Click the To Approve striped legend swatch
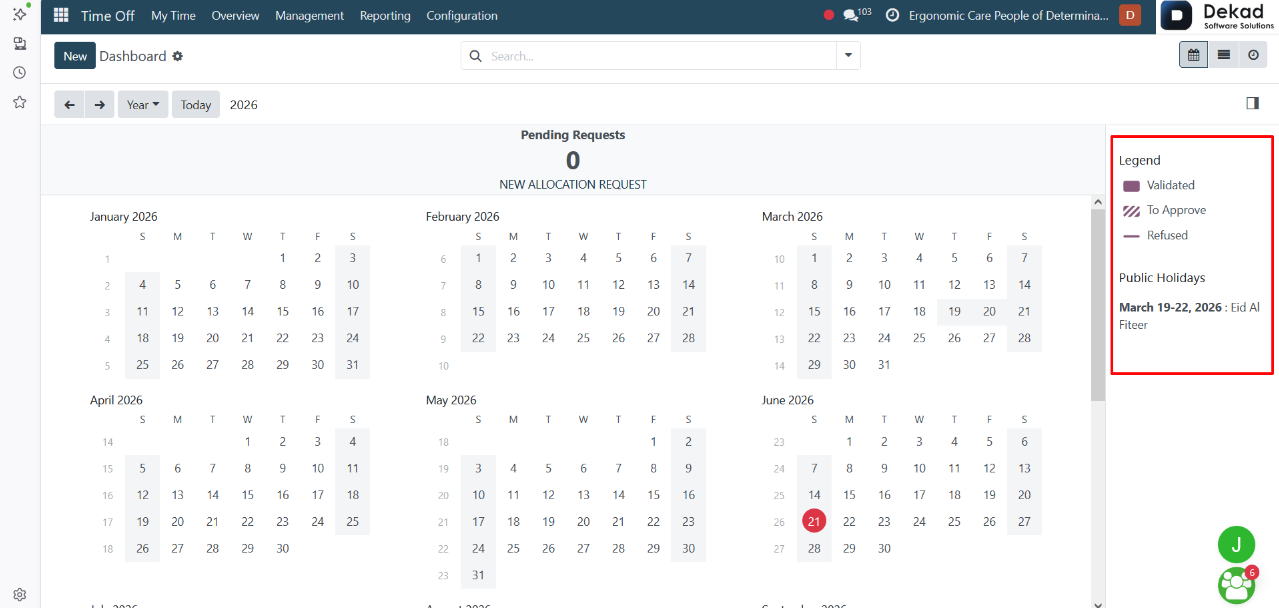The image size is (1279, 608). coord(1131,211)
